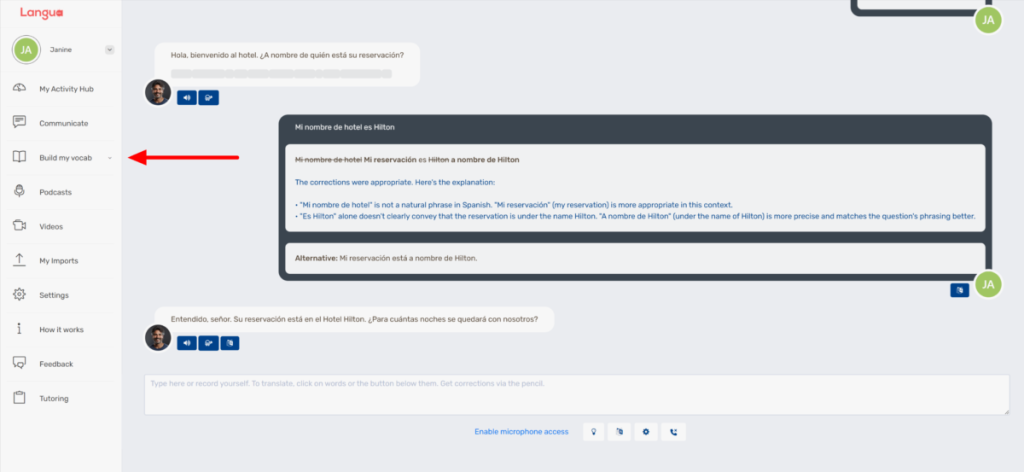
Task: Click into the message text input box
Action: pyautogui.click(x=577, y=394)
